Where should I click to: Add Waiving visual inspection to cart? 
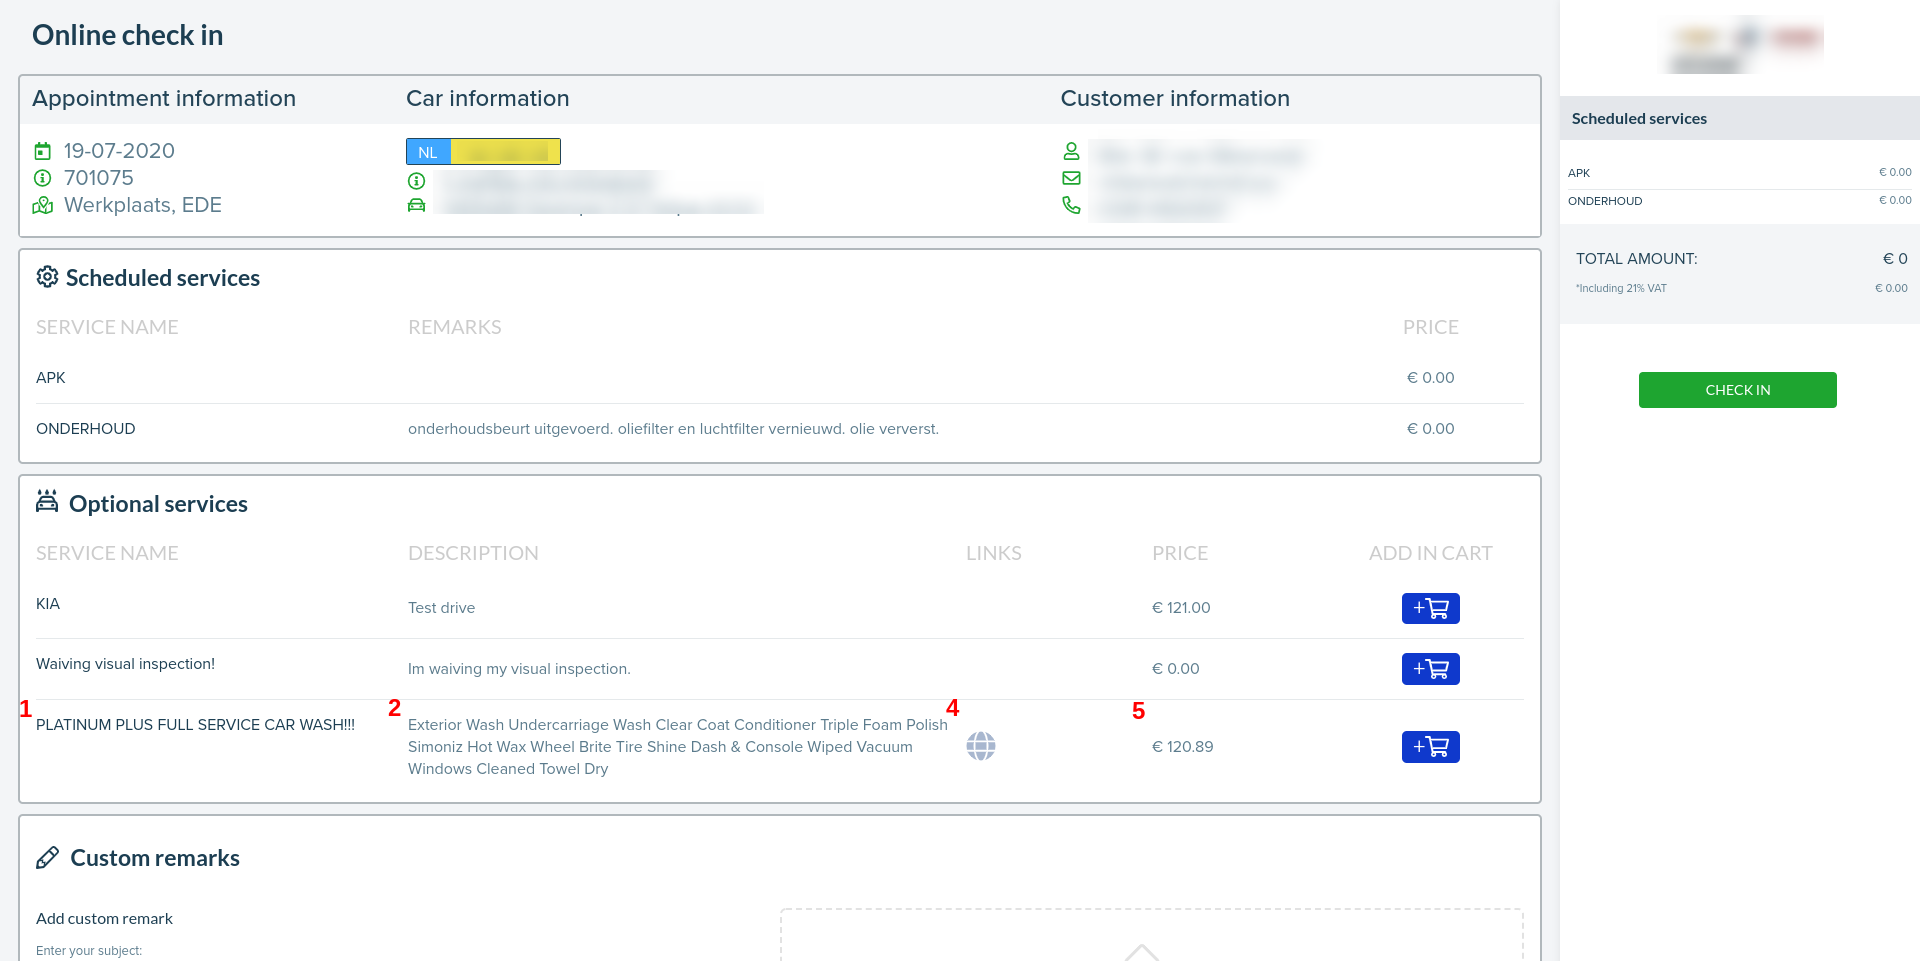click(1430, 669)
